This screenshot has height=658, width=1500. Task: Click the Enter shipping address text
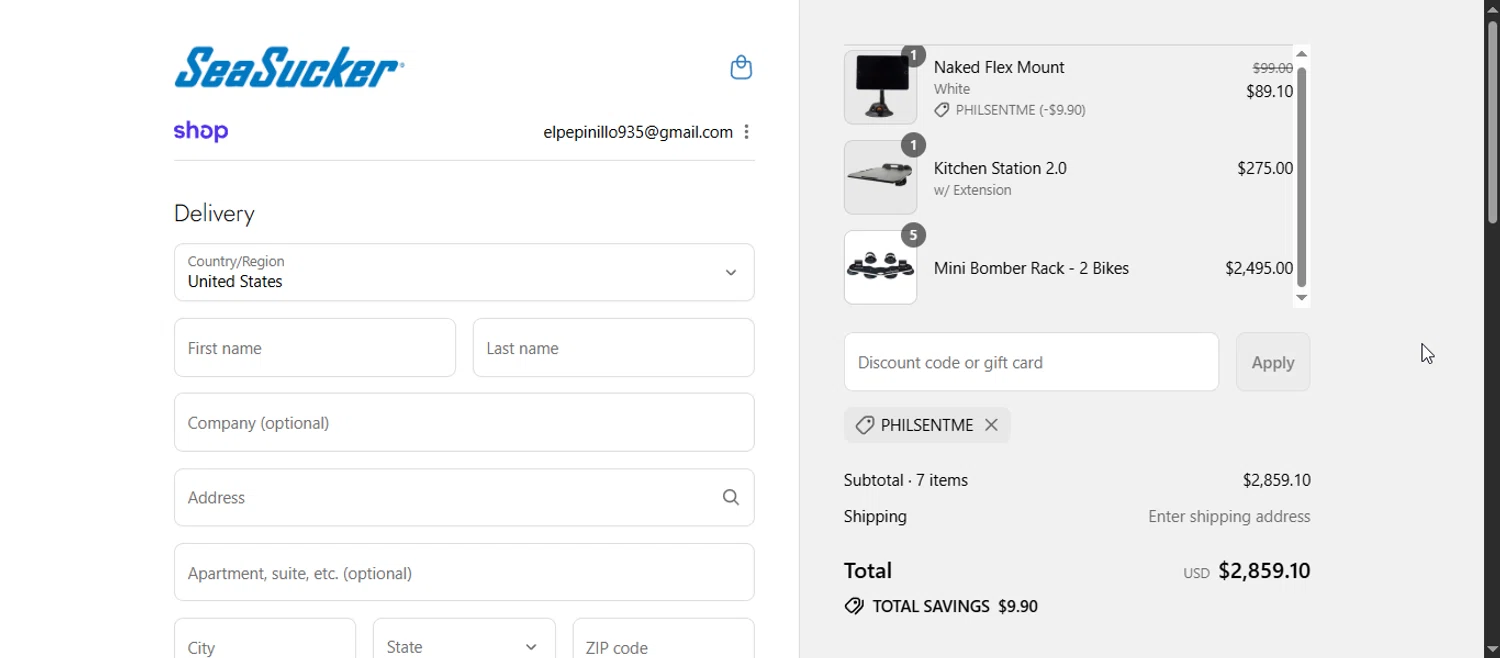[x=1229, y=516]
